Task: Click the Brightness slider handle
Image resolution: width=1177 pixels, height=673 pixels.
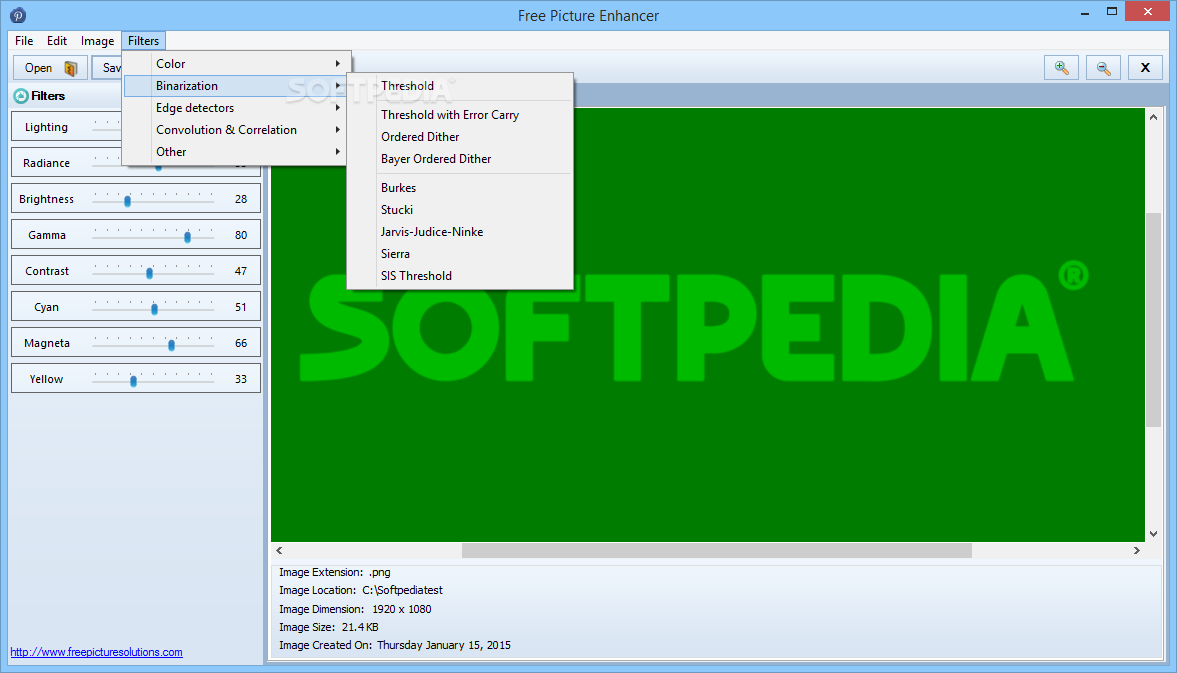Action: point(128,200)
